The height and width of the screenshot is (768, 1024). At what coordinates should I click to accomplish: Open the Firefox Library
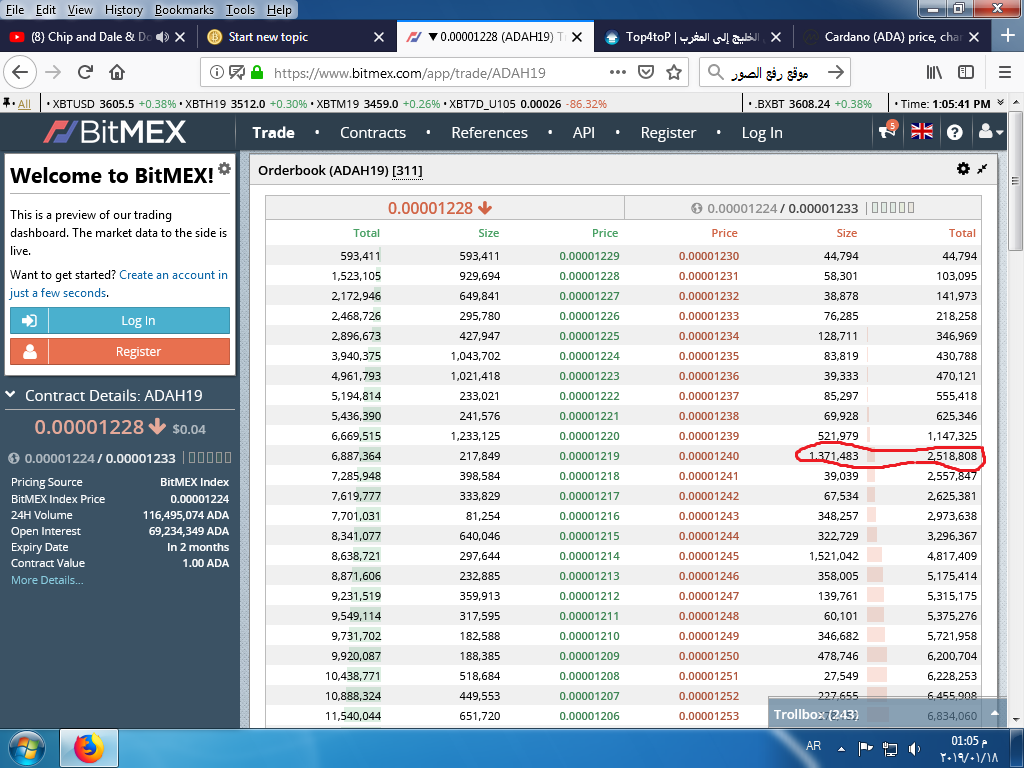934,72
